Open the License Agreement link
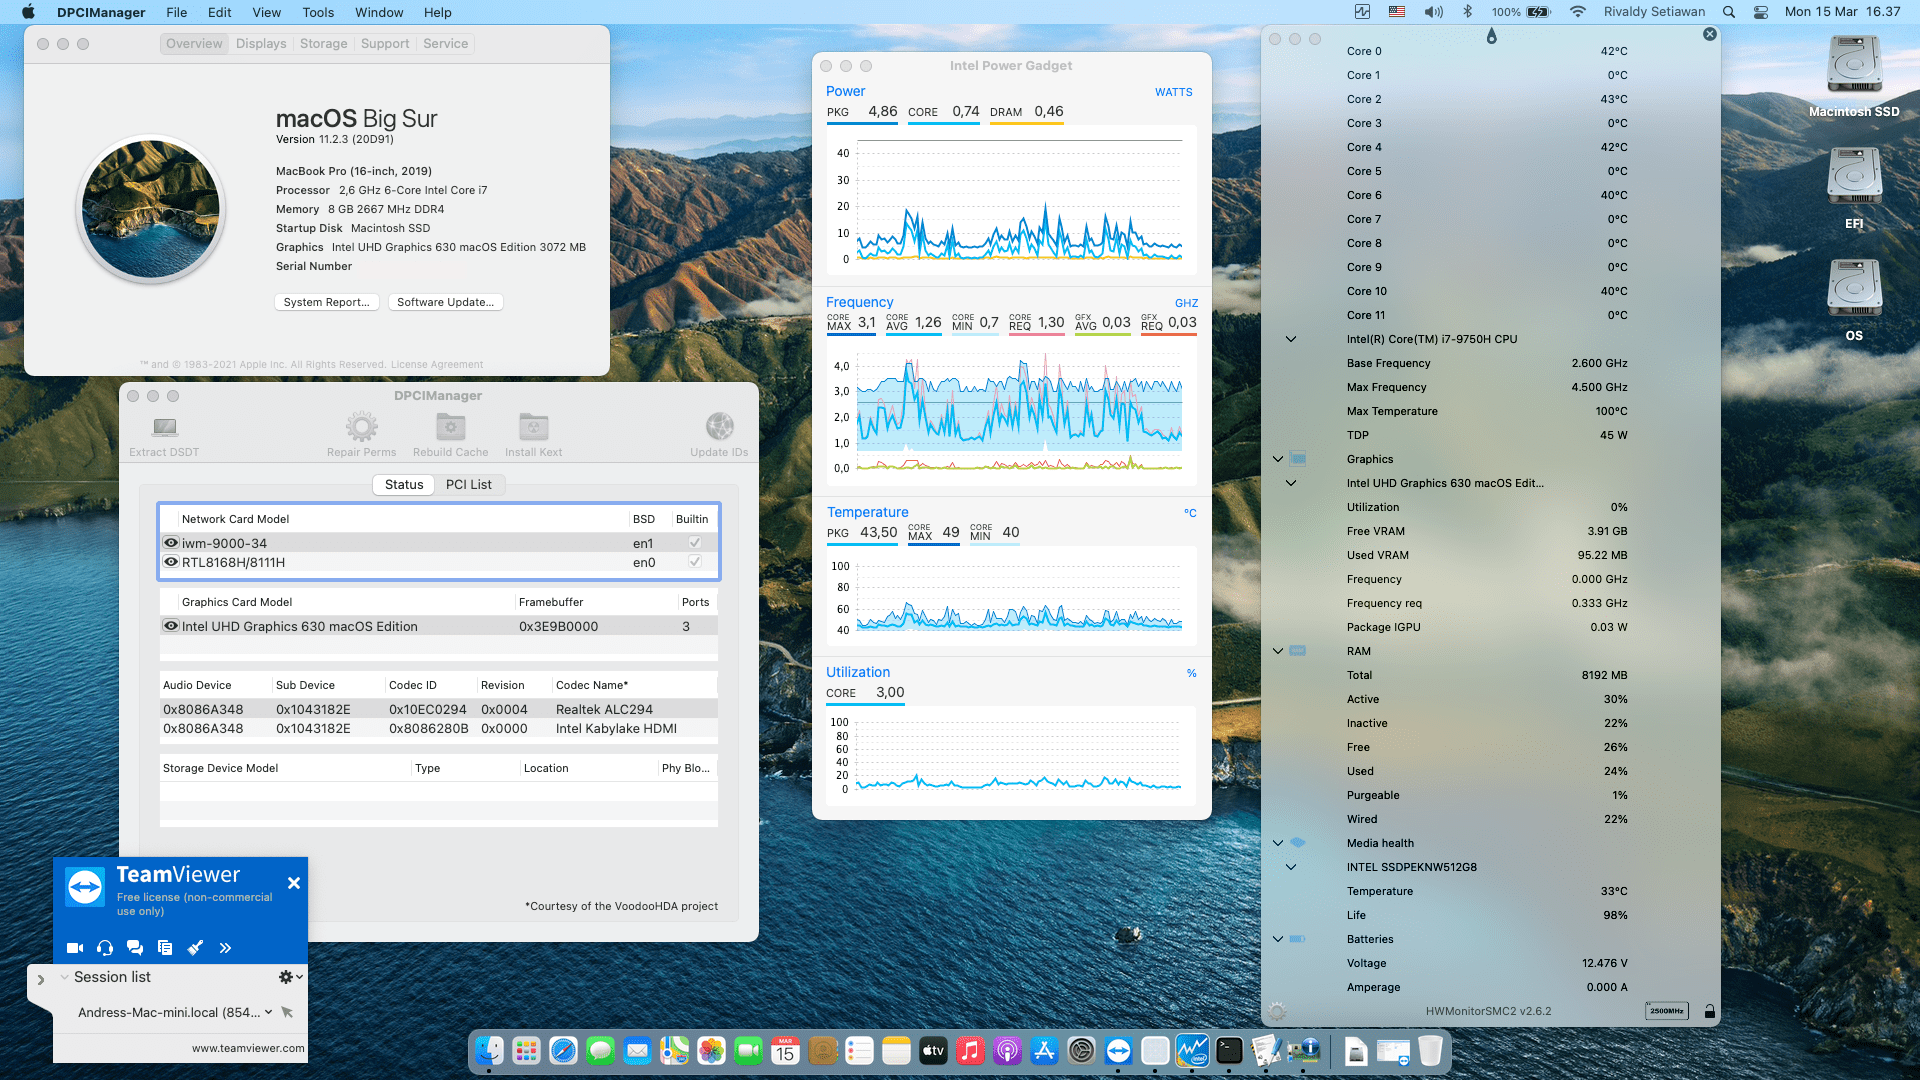 tap(437, 364)
